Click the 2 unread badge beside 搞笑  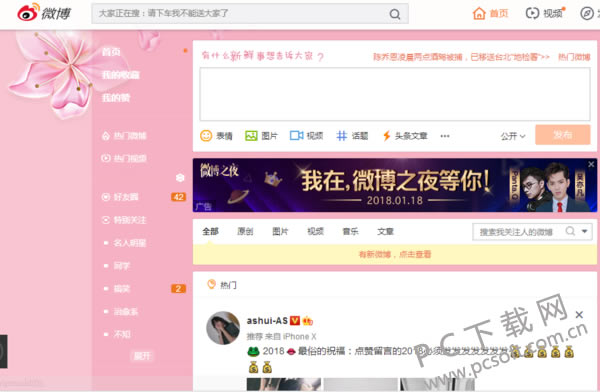pyautogui.click(x=178, y=289)
